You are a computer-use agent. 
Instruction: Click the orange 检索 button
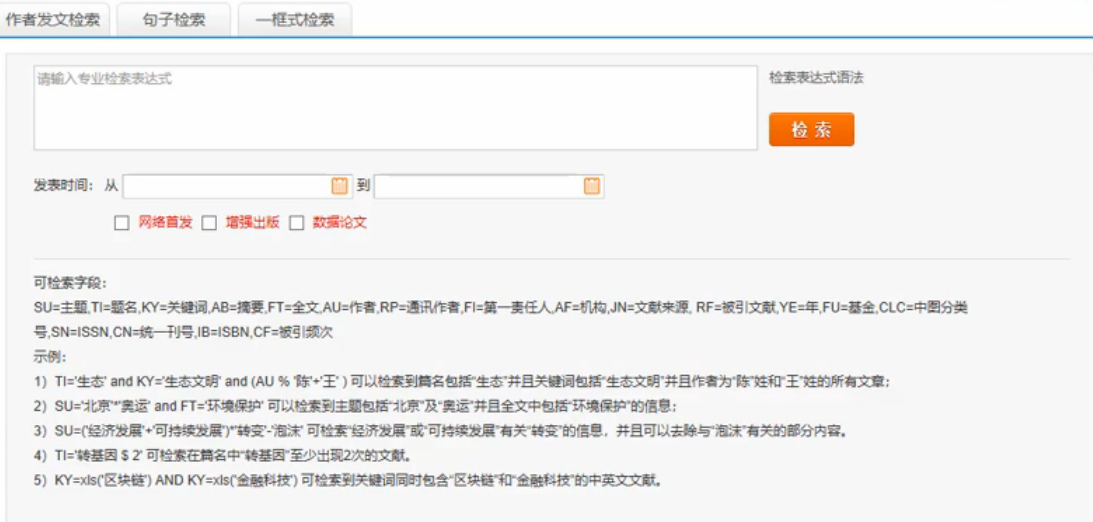(811, 130)
